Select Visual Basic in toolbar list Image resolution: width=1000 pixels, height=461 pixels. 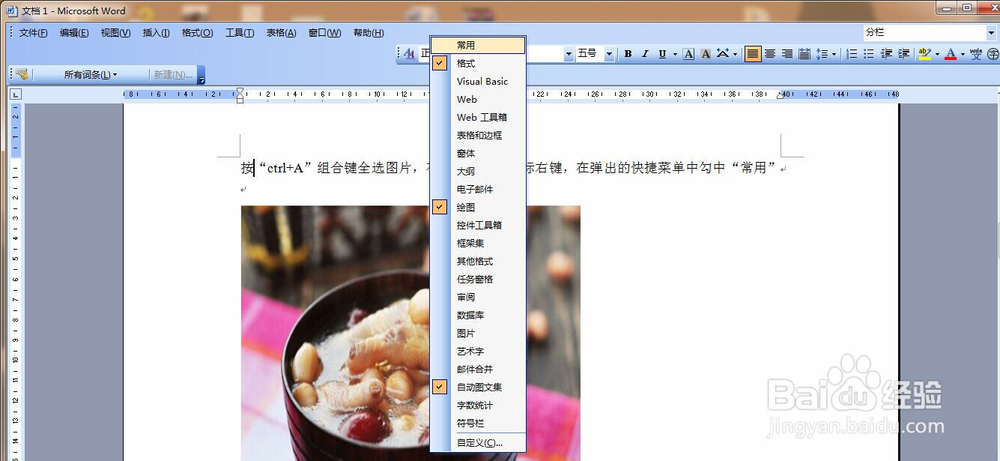(478, 81)
